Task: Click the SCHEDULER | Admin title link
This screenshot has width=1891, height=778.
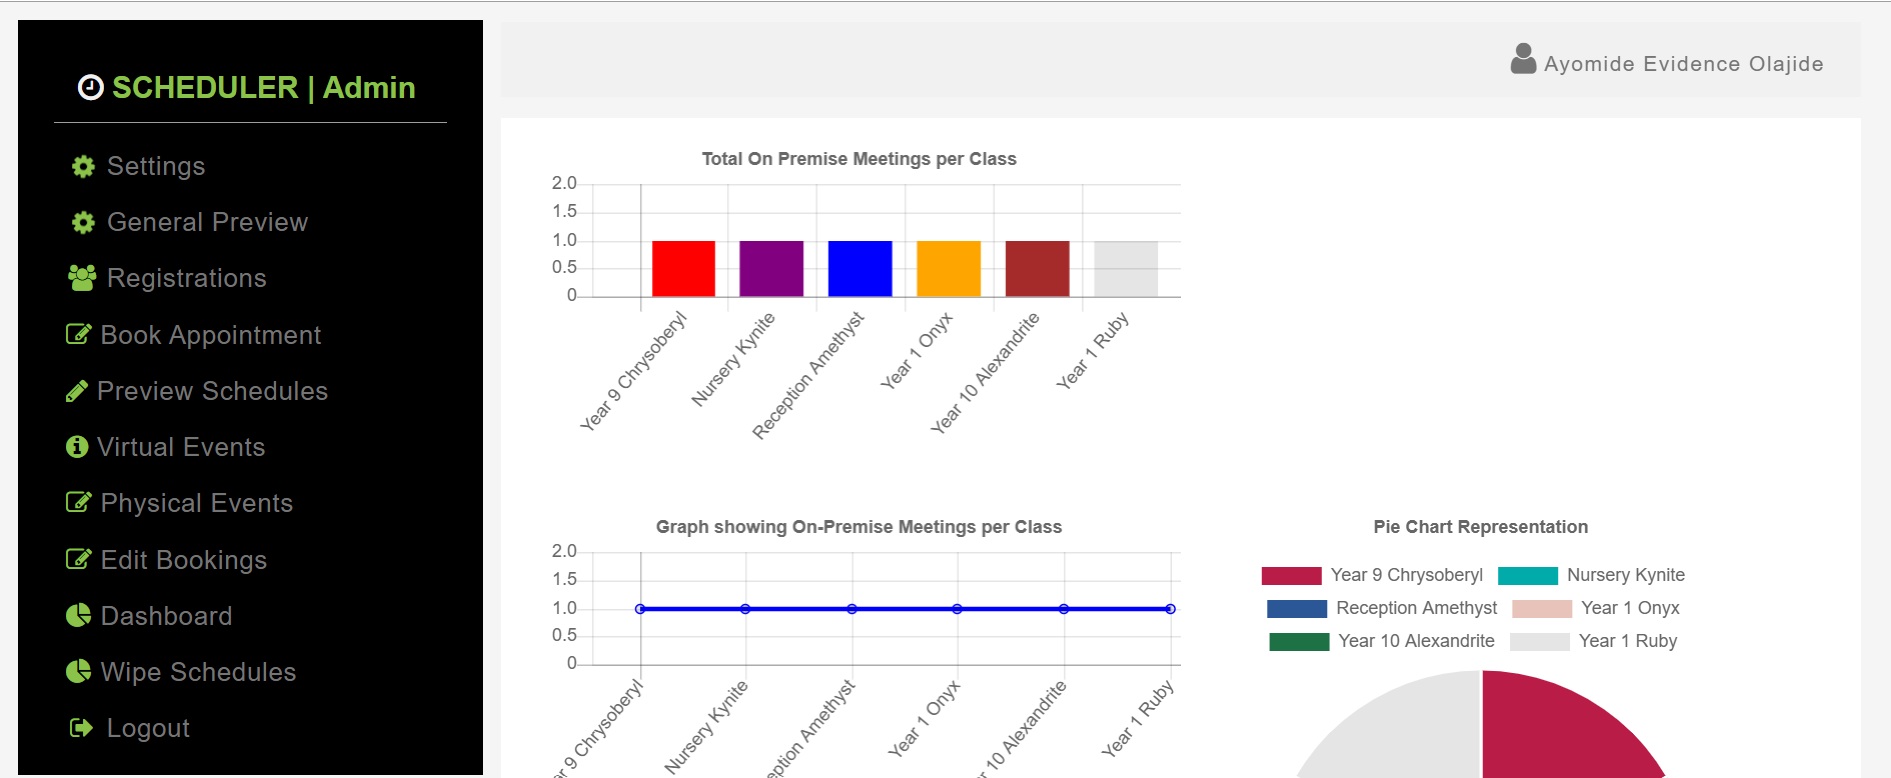Action: 247,88
